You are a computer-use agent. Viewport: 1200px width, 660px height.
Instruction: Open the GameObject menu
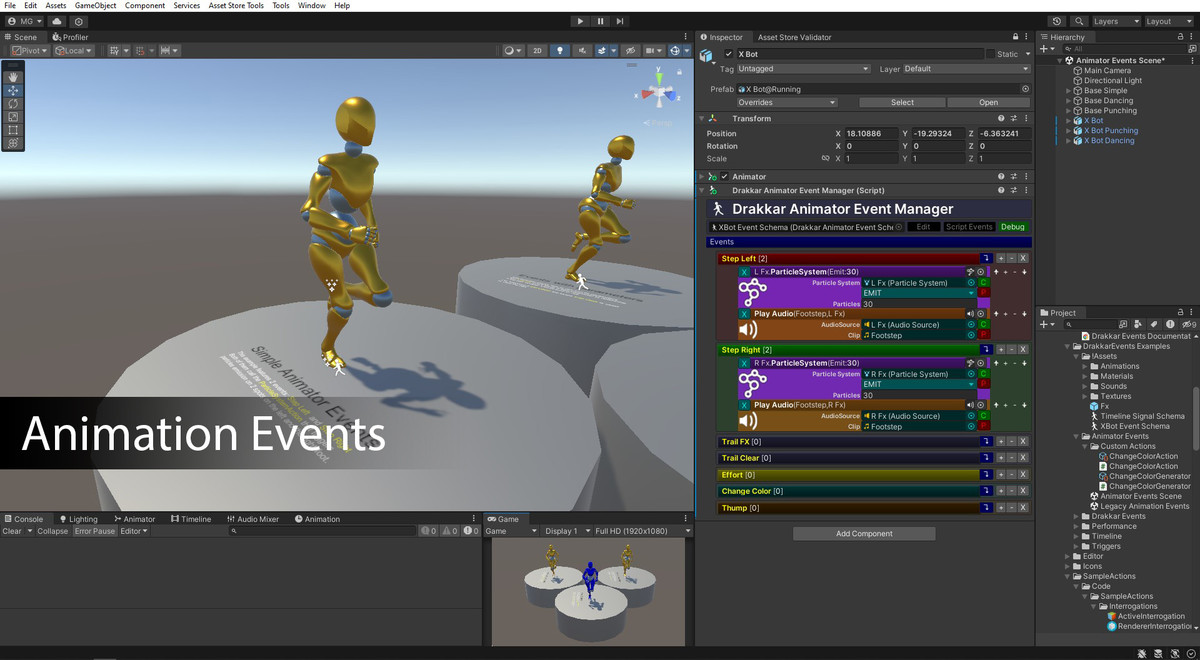pos(96,6)
